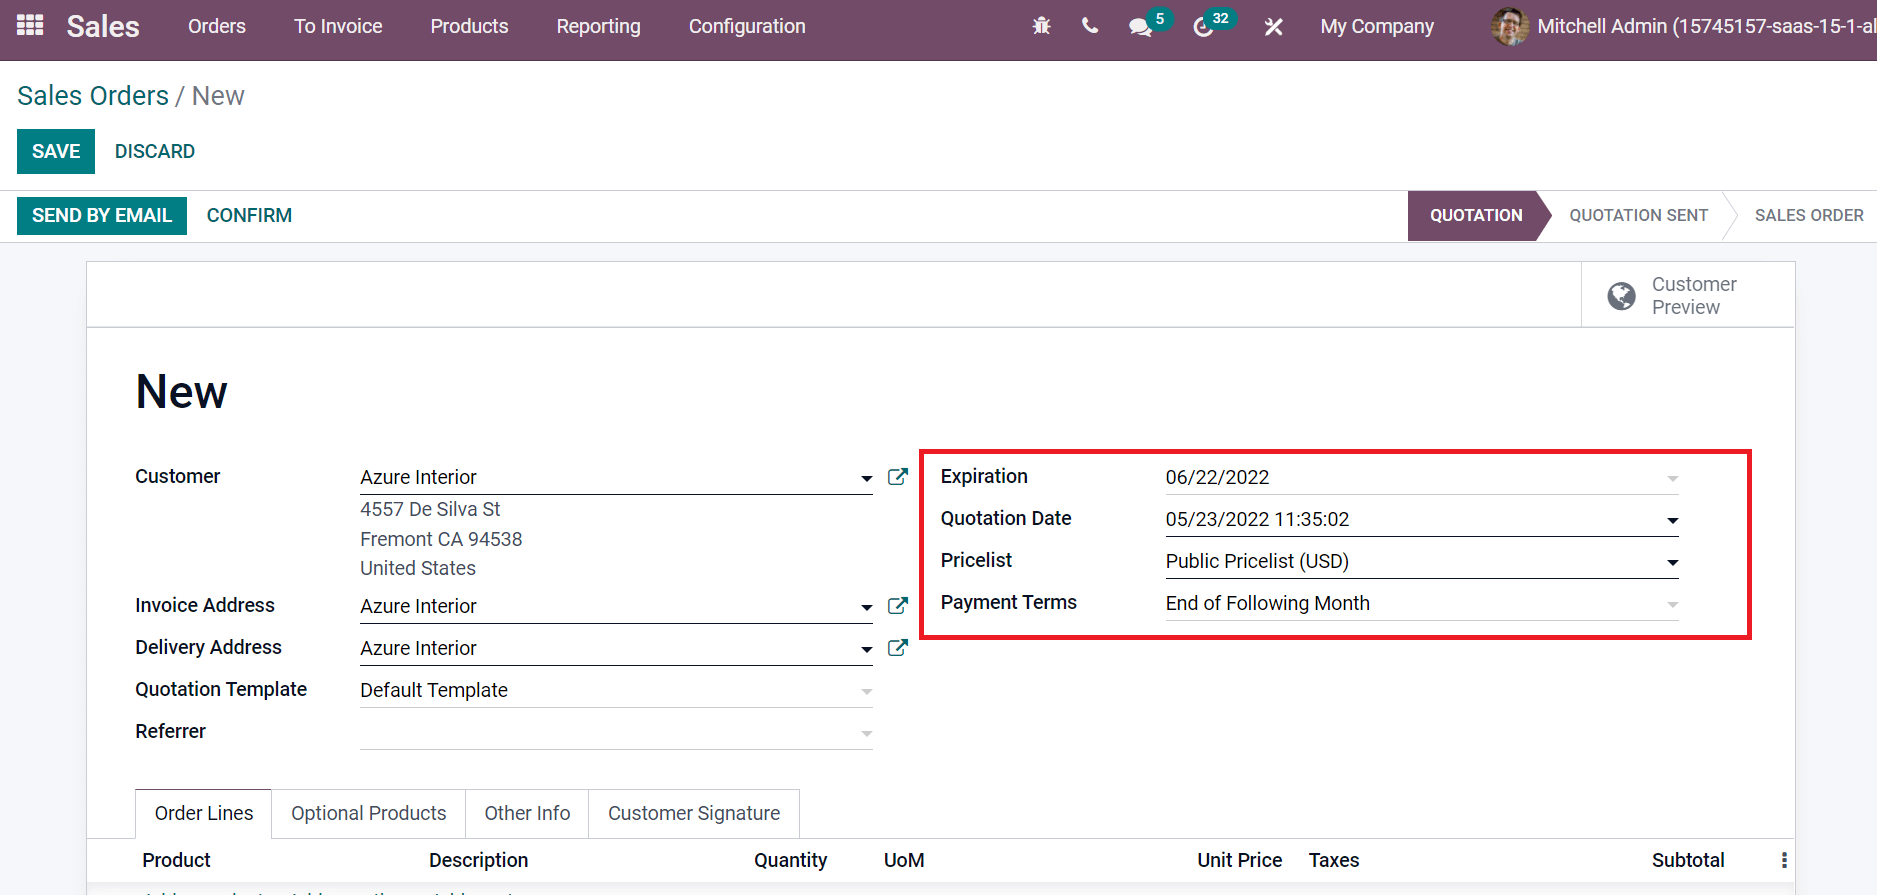Open activities clock icon with badge 32
1877x895 pixels.
(1203, 27)
